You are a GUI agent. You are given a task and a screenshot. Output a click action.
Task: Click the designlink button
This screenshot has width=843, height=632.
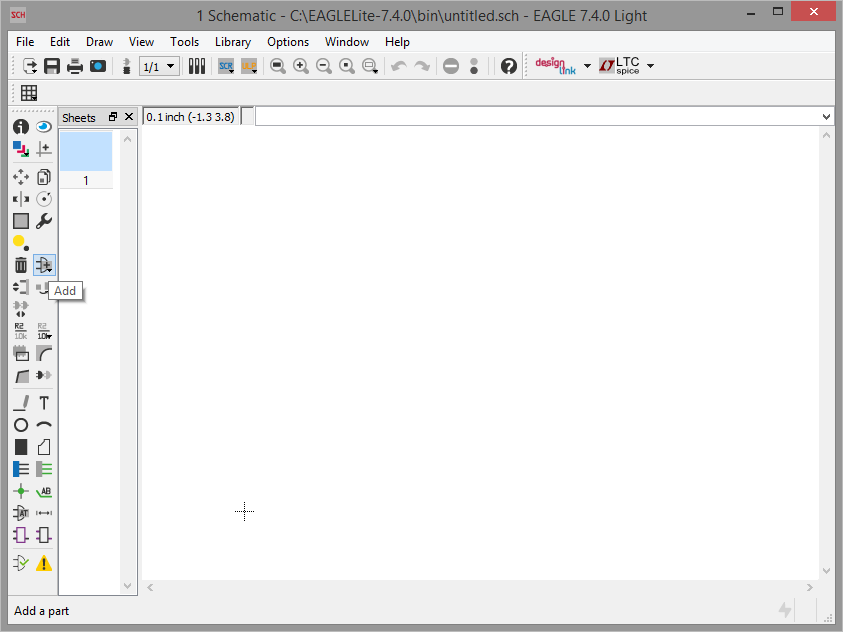click(555, 66)
